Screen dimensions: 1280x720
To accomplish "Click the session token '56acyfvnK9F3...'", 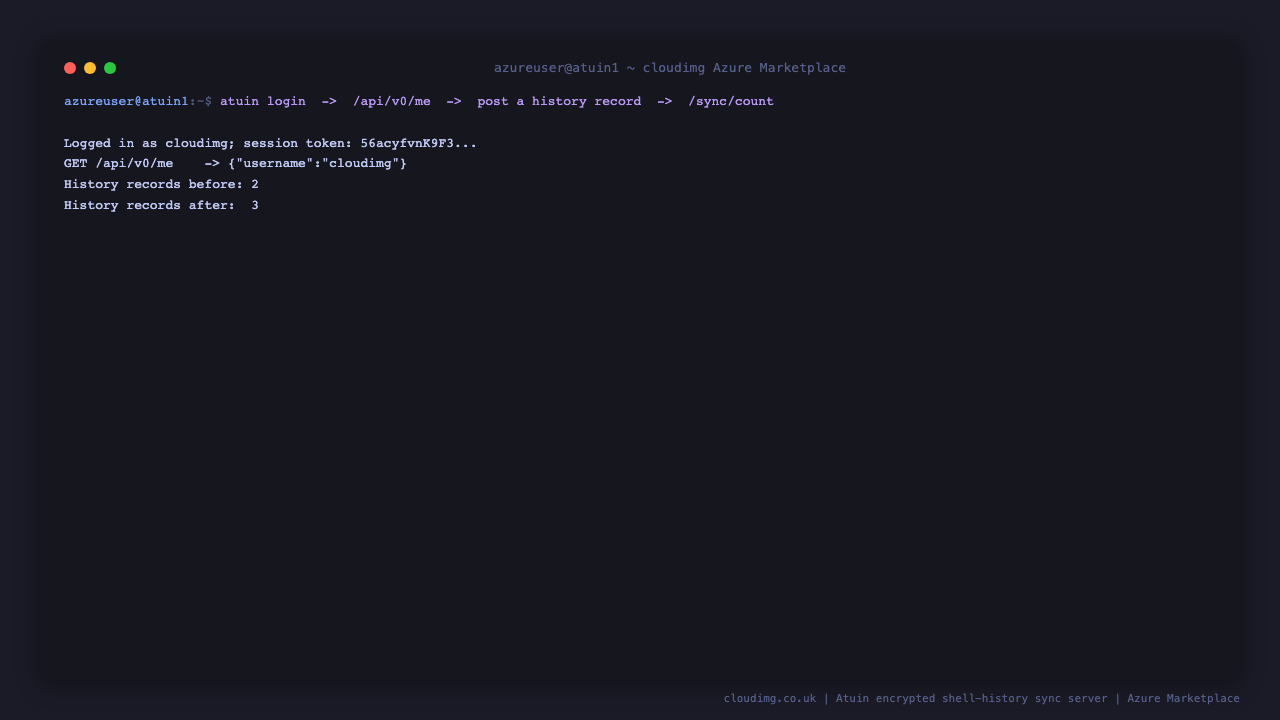I will click(419, 144).
